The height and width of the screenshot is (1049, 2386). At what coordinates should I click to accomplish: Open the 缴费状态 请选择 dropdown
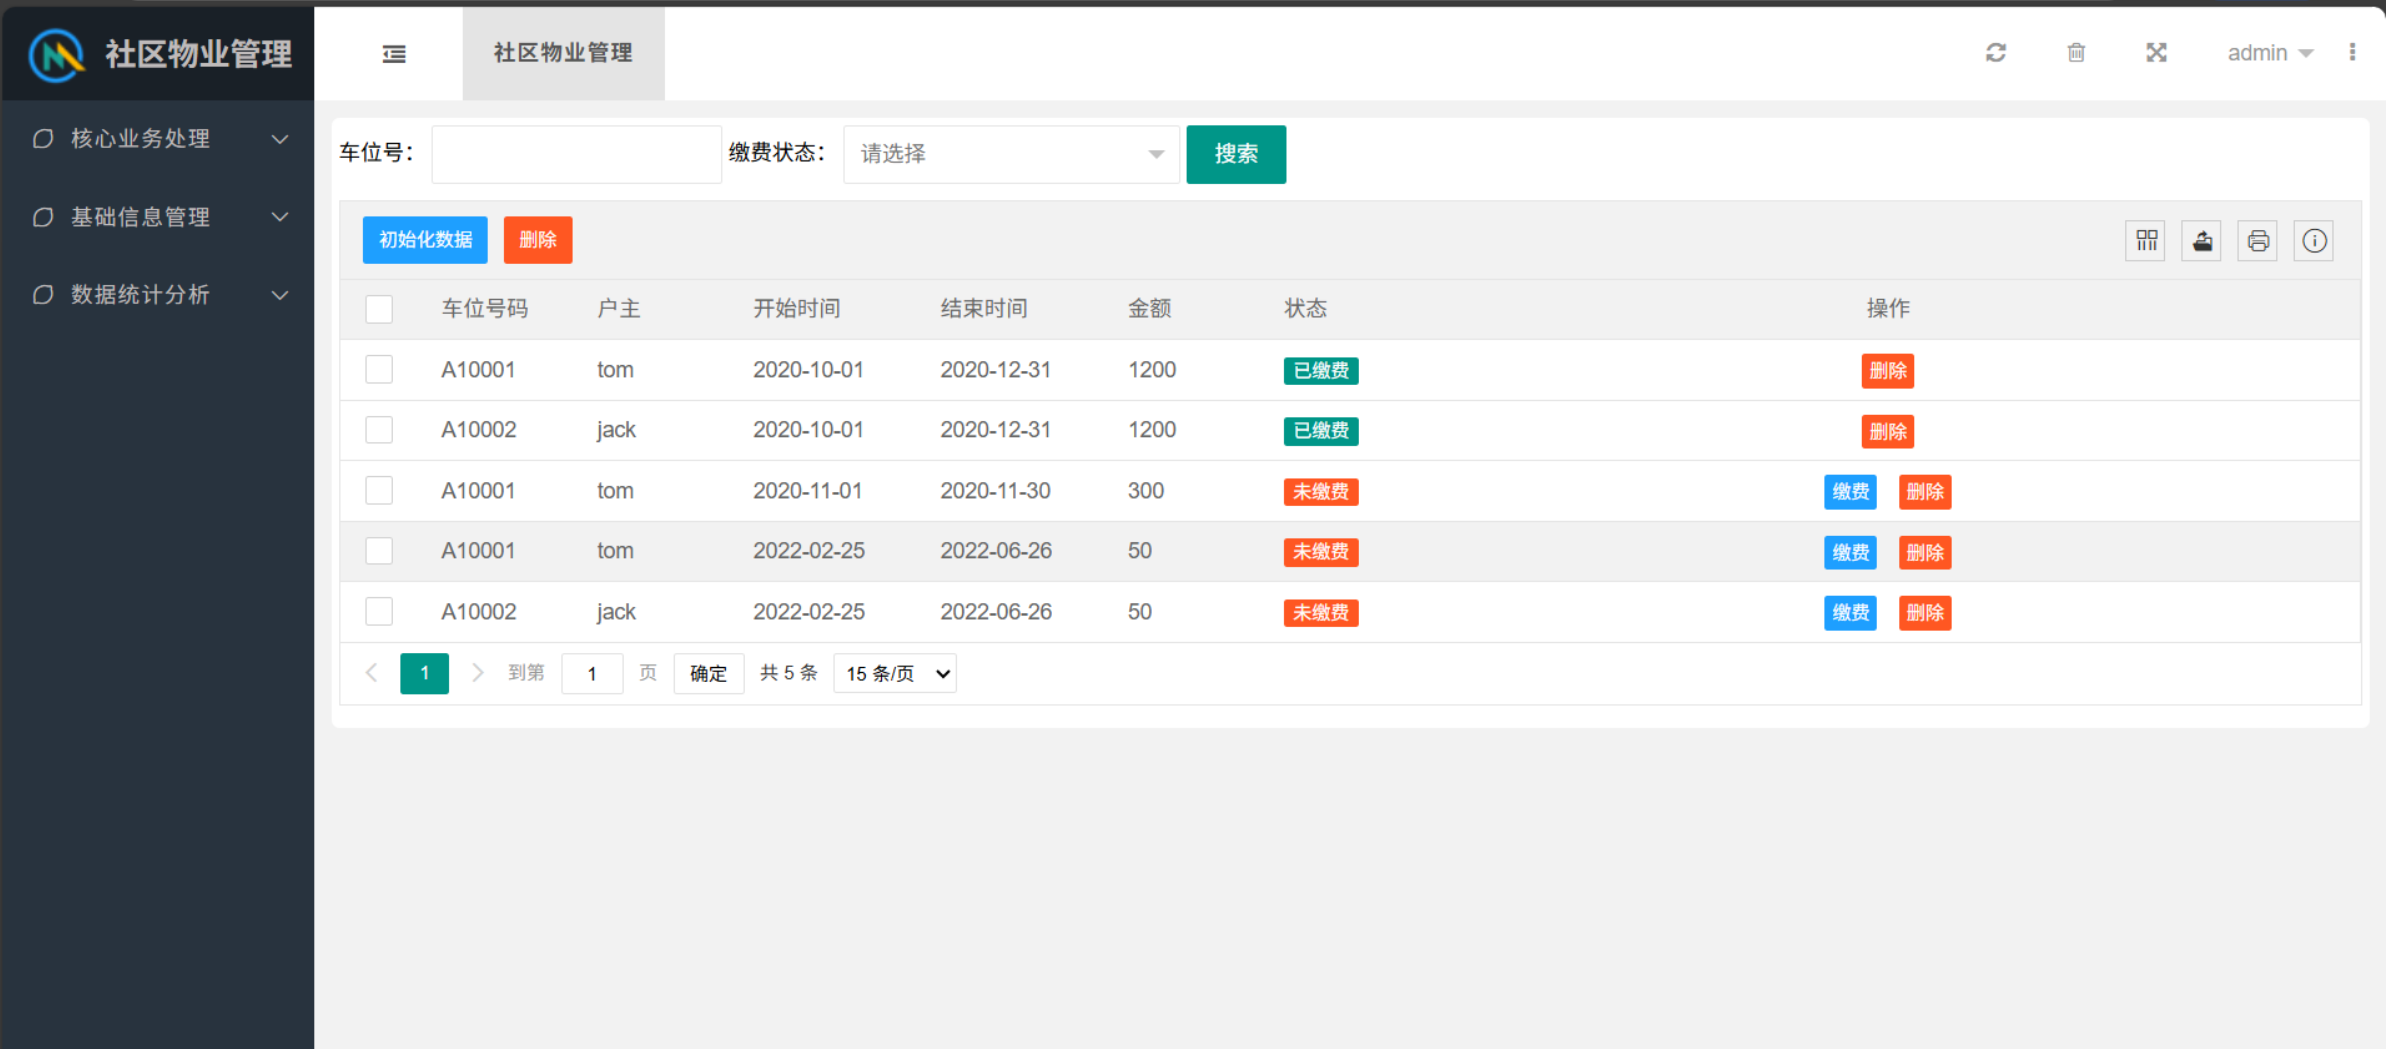[1012, 154]
